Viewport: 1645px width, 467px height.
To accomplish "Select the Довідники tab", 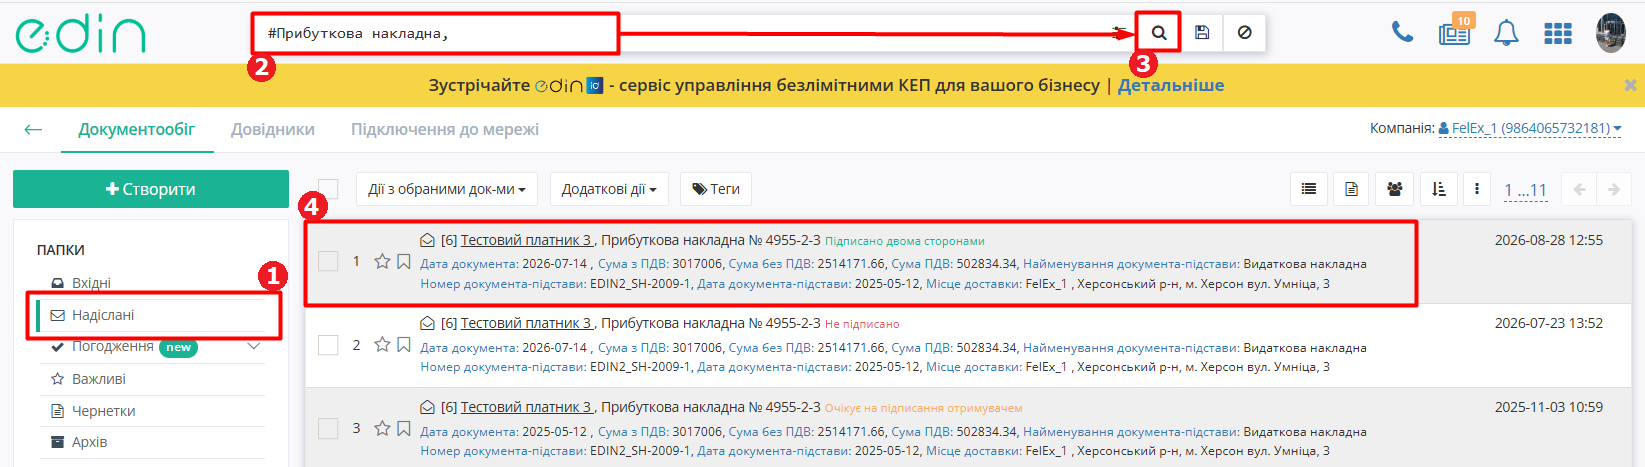I will (x=273, y=129).
